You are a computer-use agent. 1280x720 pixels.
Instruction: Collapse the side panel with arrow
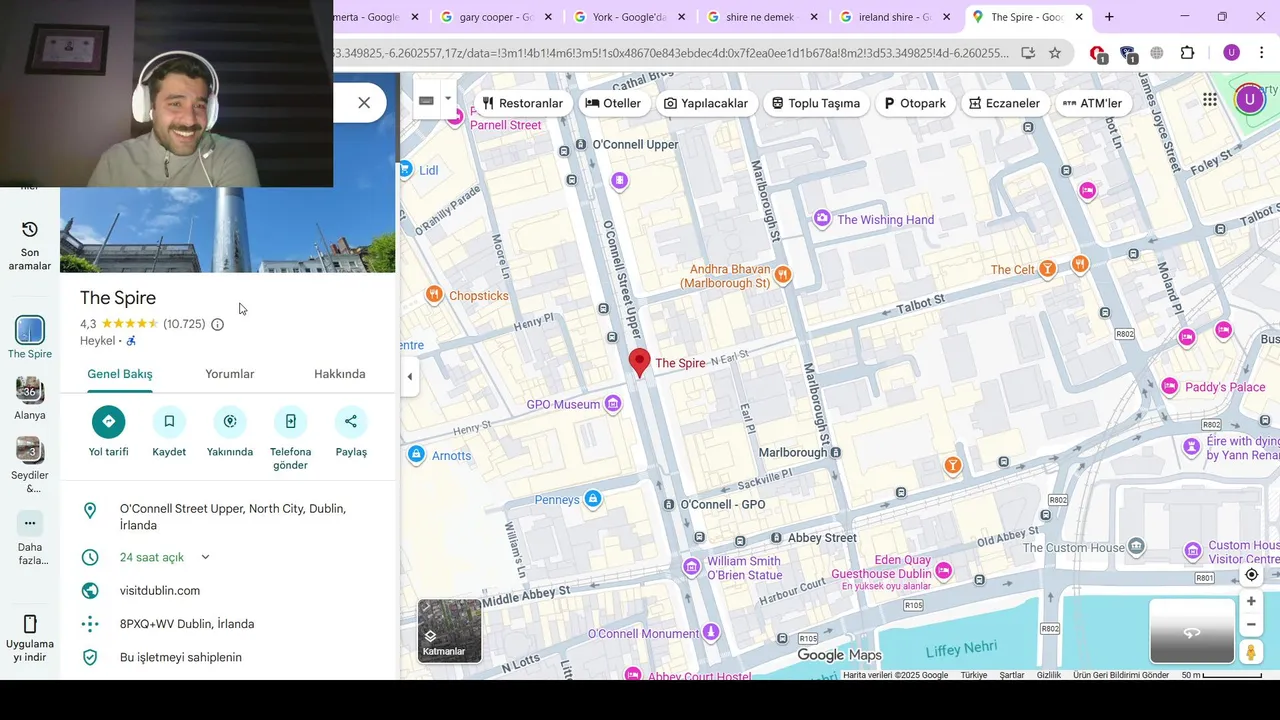(x=409, y=376)
